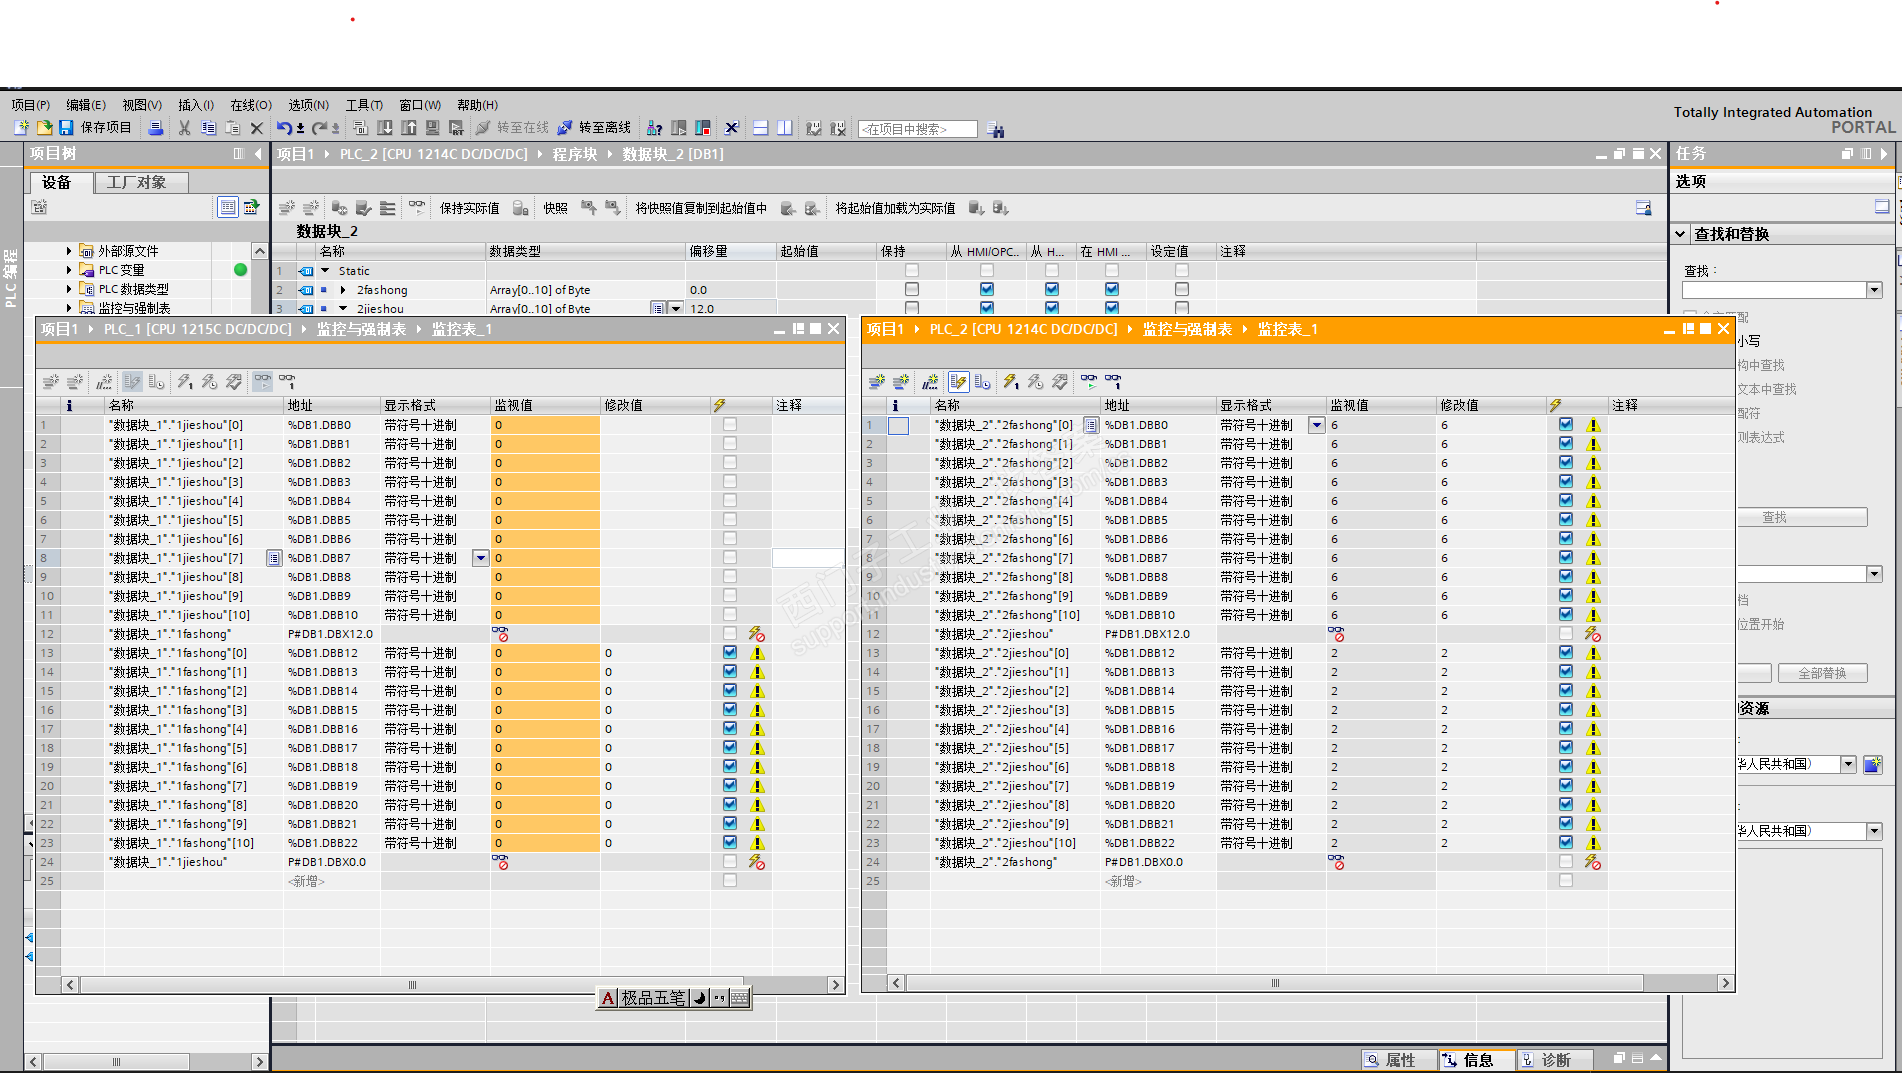Click the Redo arrow icon
The image size is (1902, 1073).
(320, 128)
